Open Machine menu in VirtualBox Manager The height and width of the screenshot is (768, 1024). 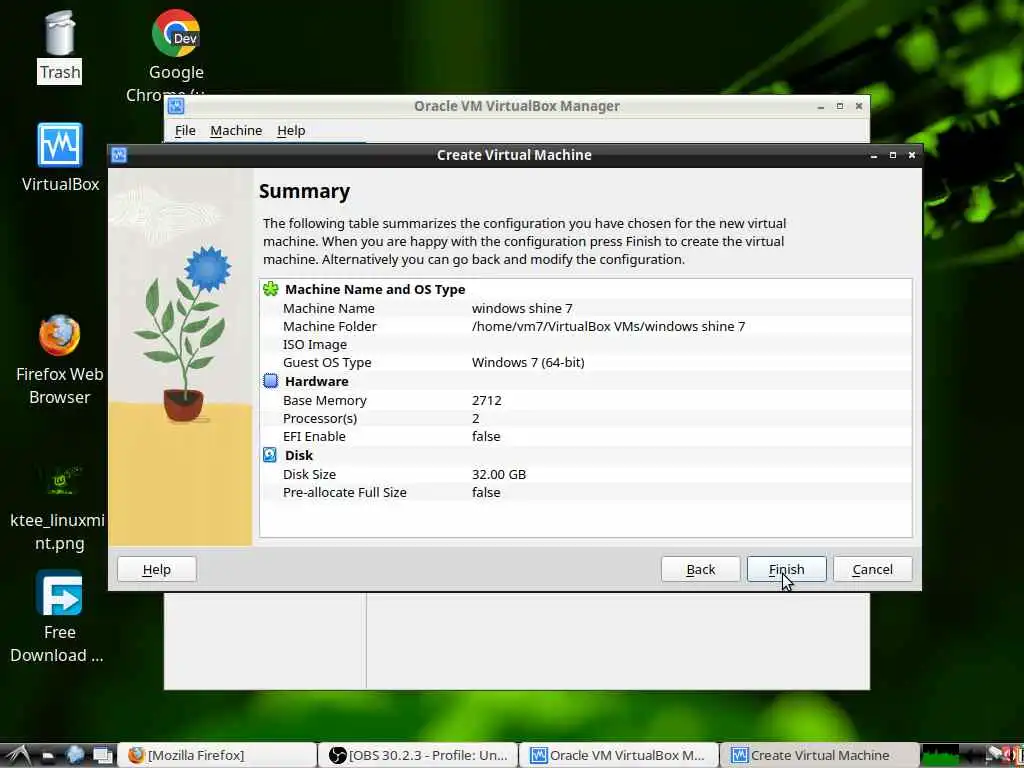tap(236, 131)
